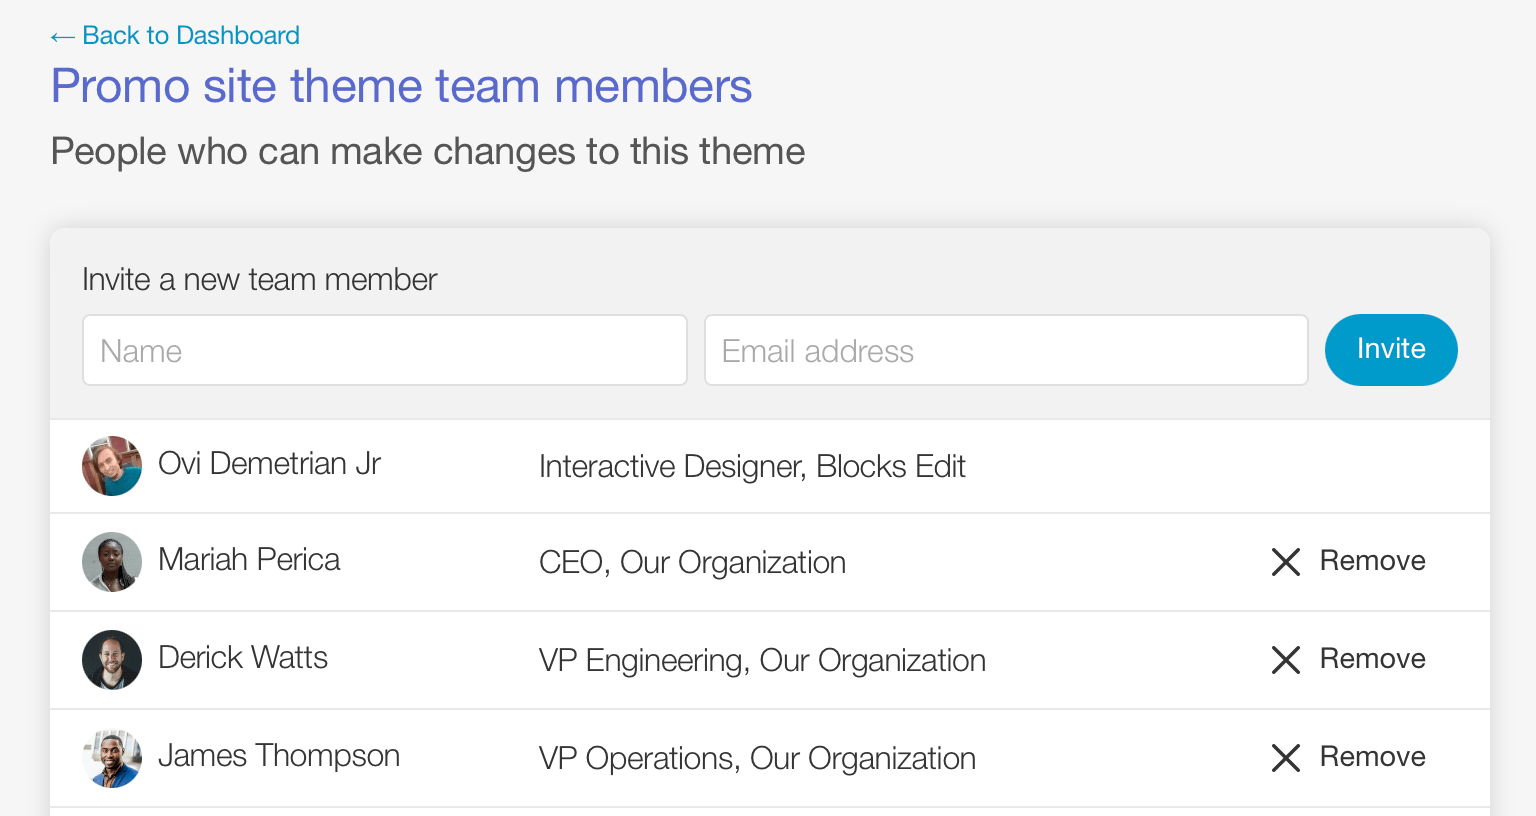Select the name Ovi Demetrian Jr
The width and height of the screenshot is (1536, 816).
pos(269,464)
